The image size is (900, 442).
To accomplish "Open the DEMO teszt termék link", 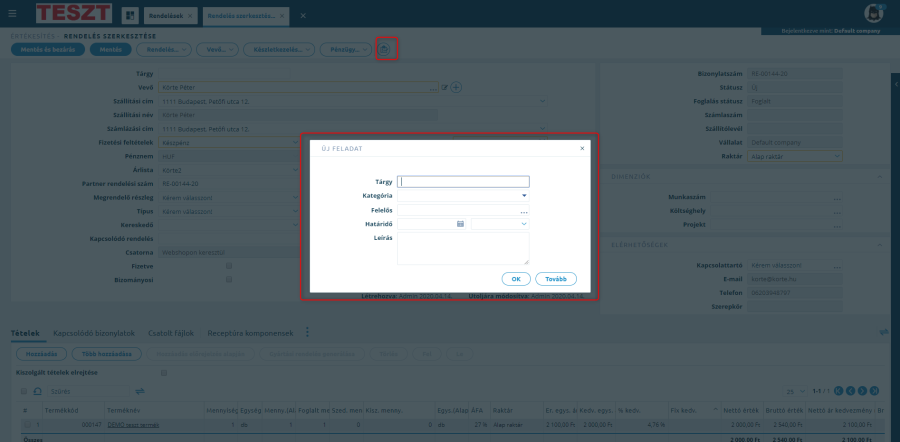I will click(133, 425).
